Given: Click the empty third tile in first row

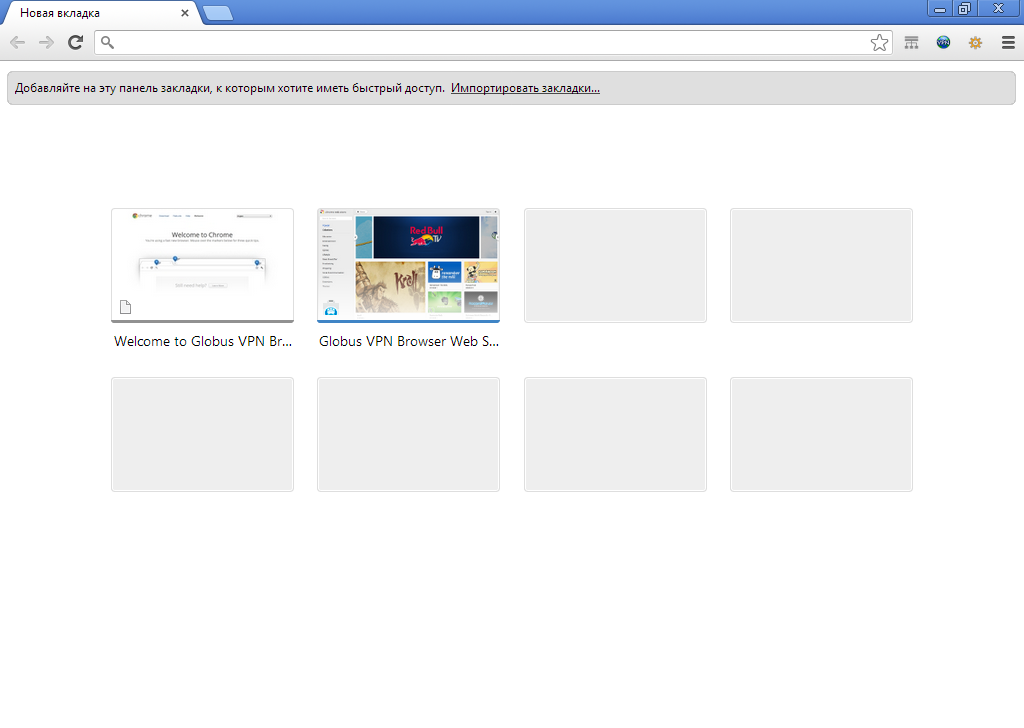Looking at the screenshot, I should (615, 265).
